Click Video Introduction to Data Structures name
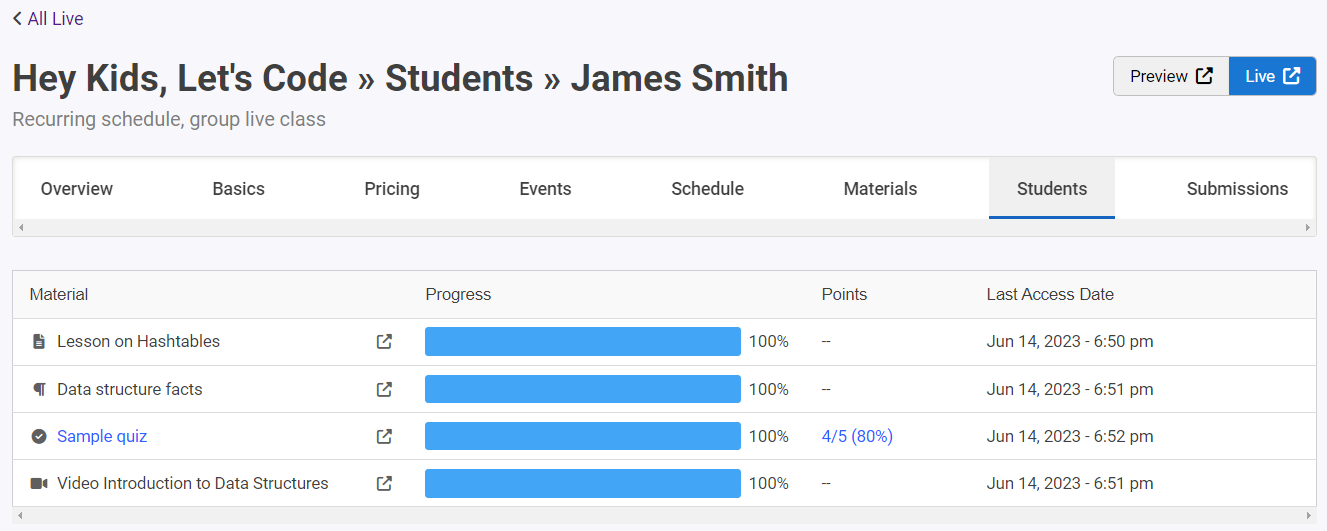This screenshot has height=531, width=1327. (193, 483)
